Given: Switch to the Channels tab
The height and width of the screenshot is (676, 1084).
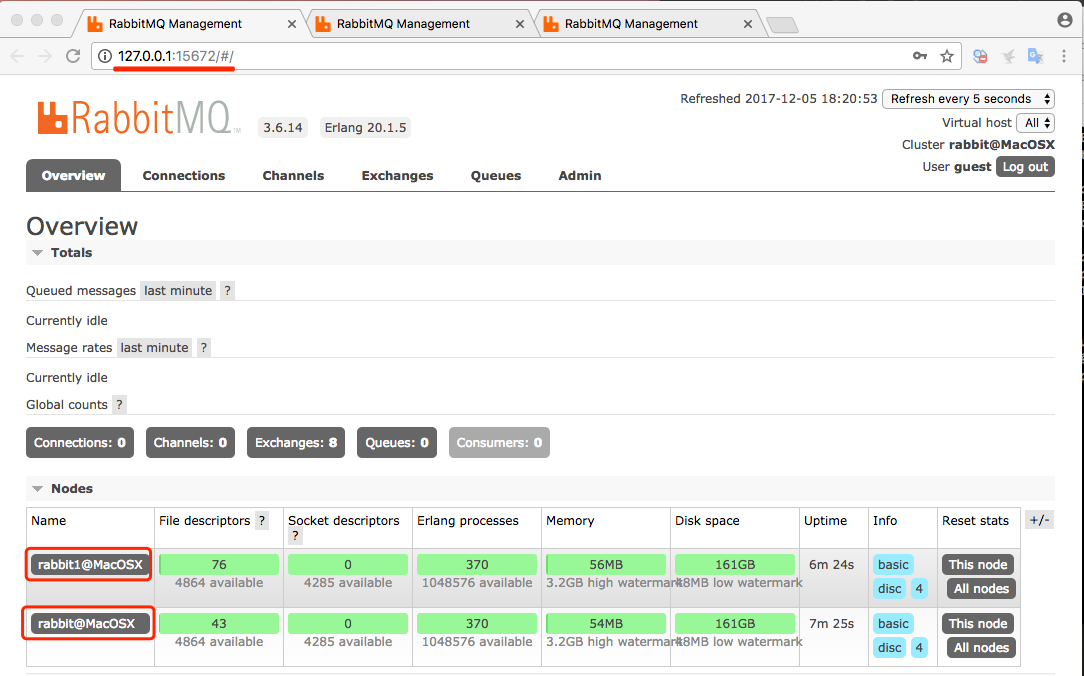Looking at the screenshot, I should 293,176.
